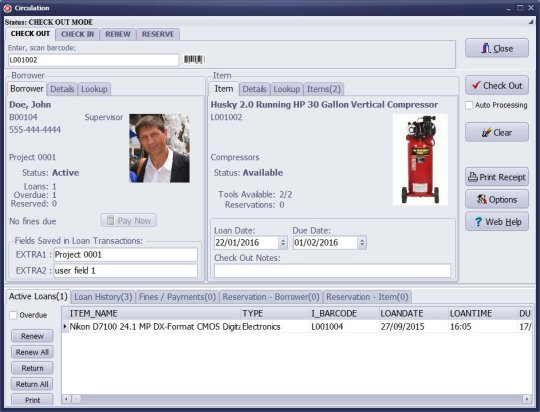Open the Reservation - Borrower(0) tab
The width and height of the screenshot is (540, 412).
click(x=271, y=297)
